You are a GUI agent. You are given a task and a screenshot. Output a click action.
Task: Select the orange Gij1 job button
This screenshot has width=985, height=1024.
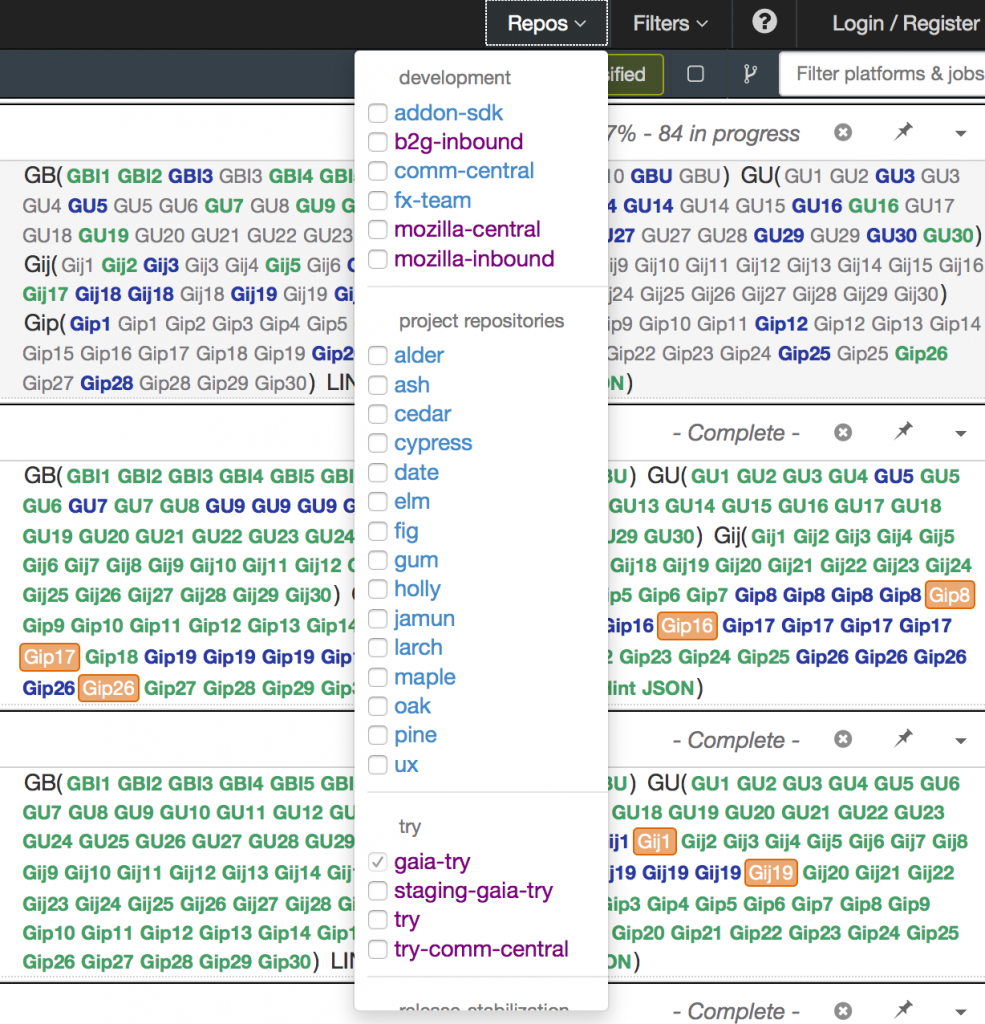(654, 842)
